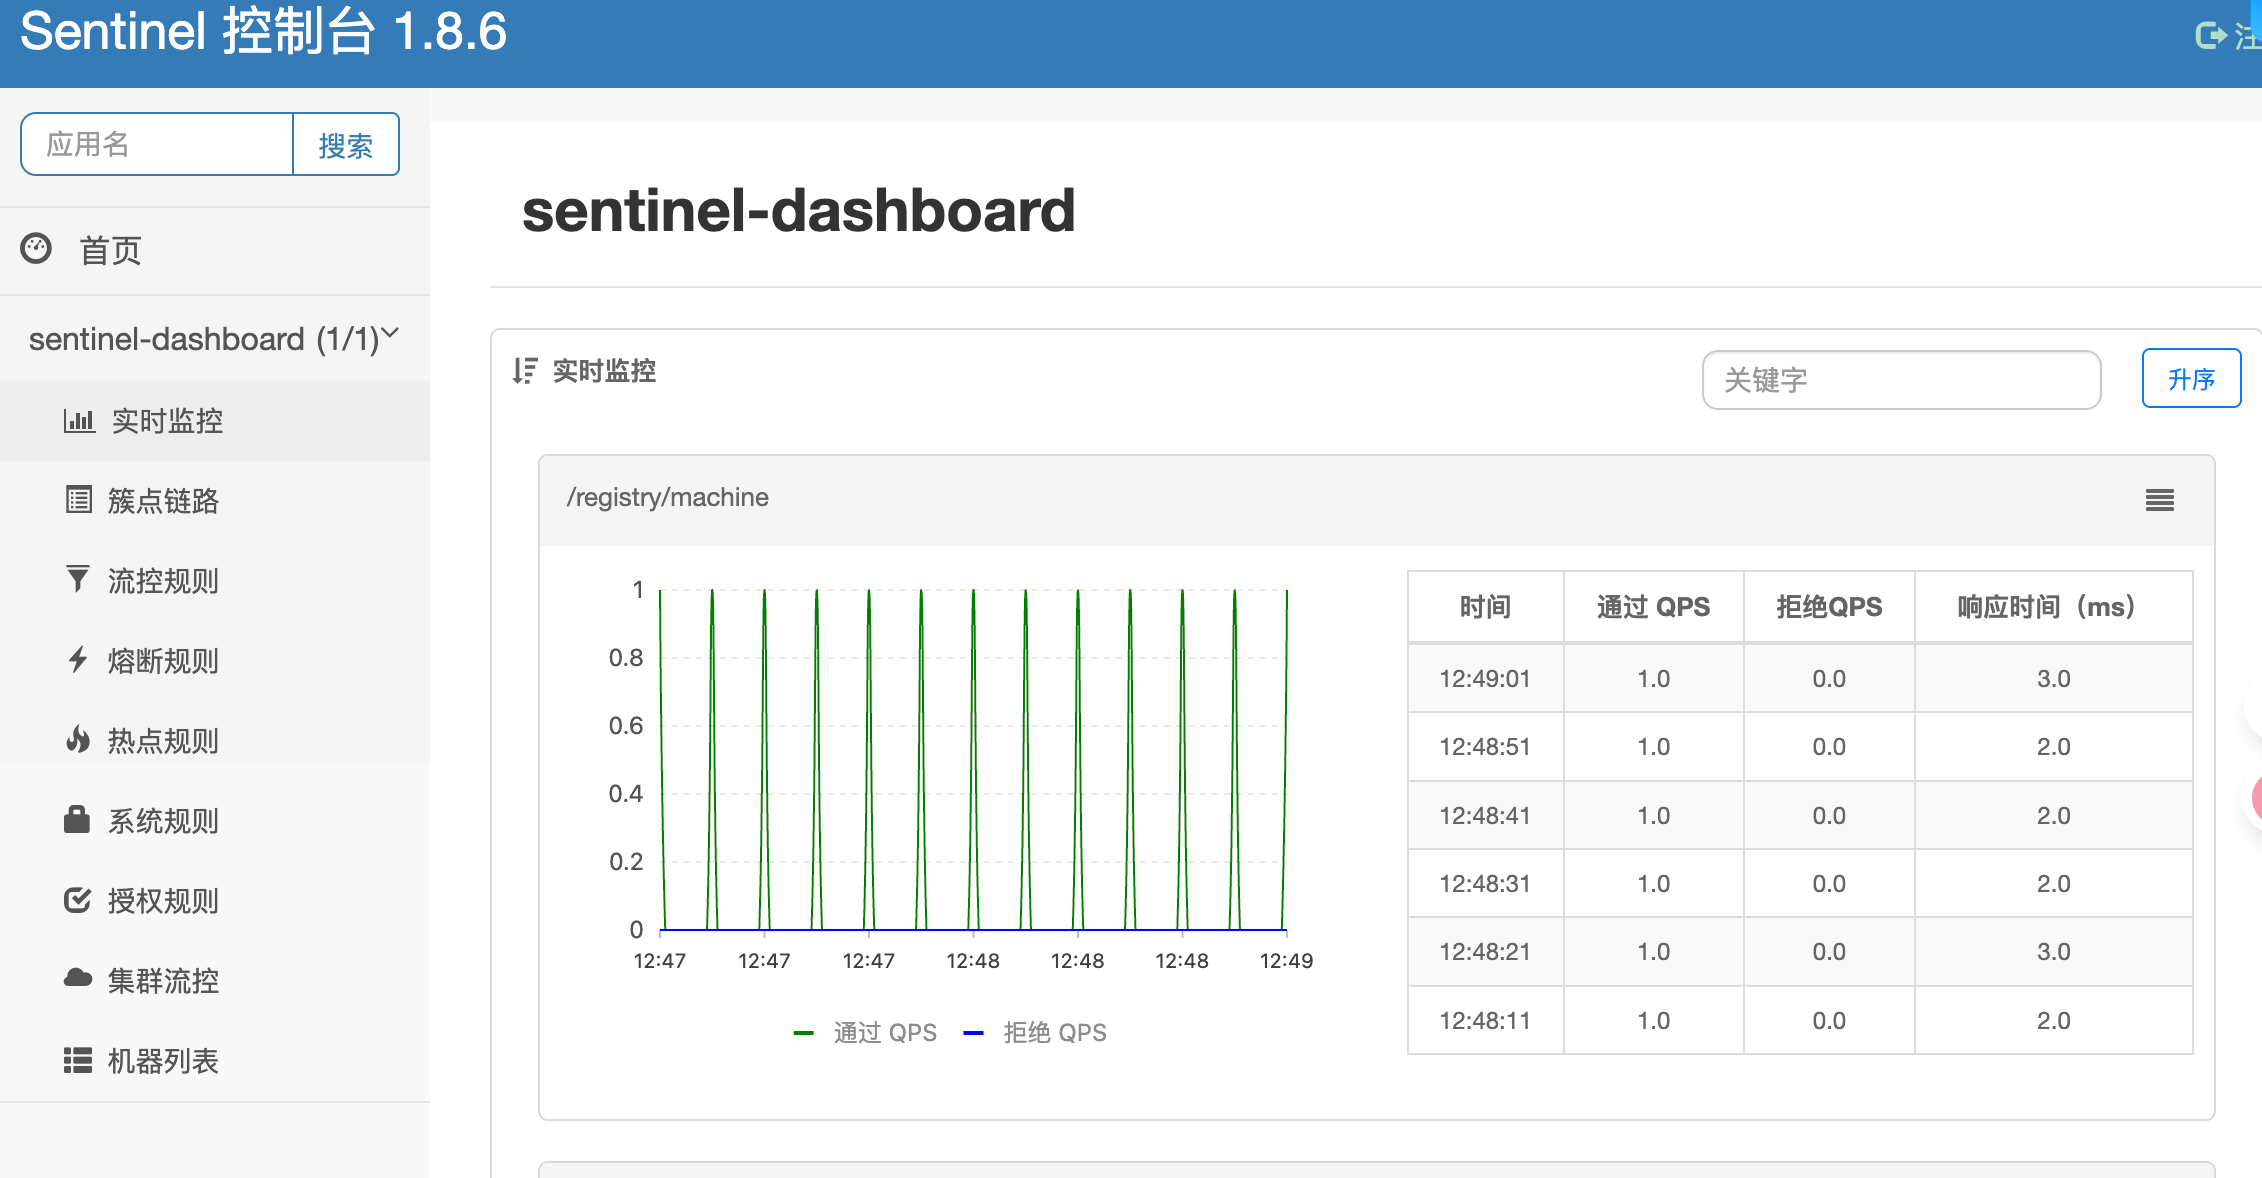Click 通过 QPS value in the 12:48:51 row
This screenshot has width=2262, height=1178.
coord(1653,747)
